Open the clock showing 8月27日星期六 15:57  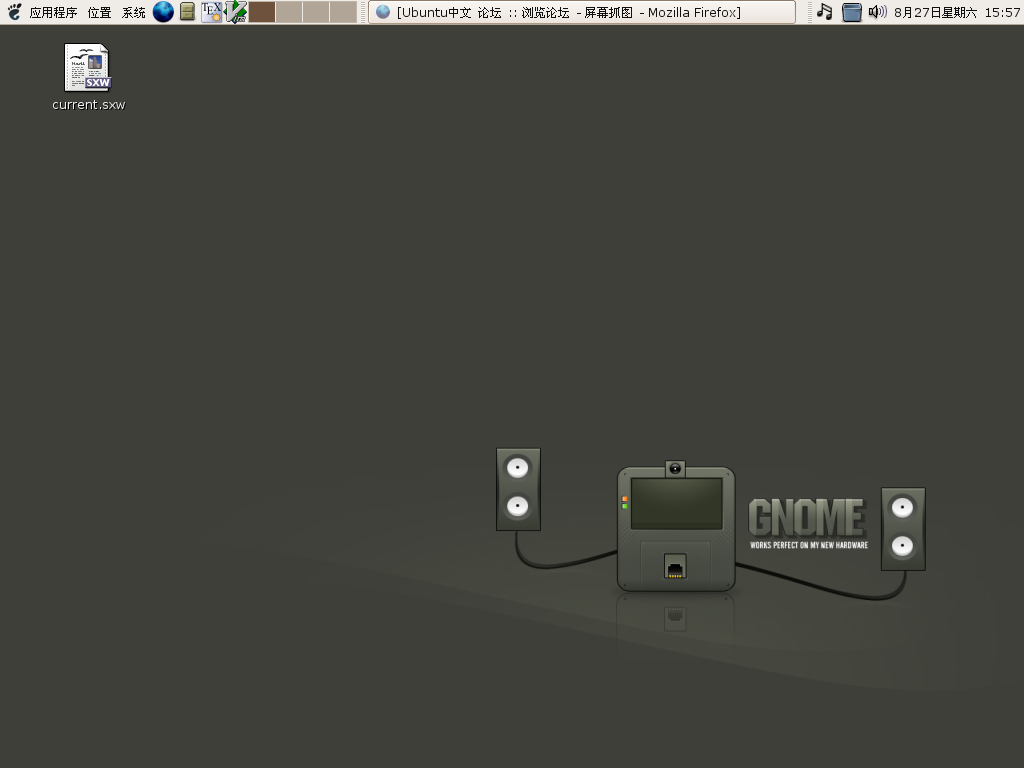pos(957,12)
